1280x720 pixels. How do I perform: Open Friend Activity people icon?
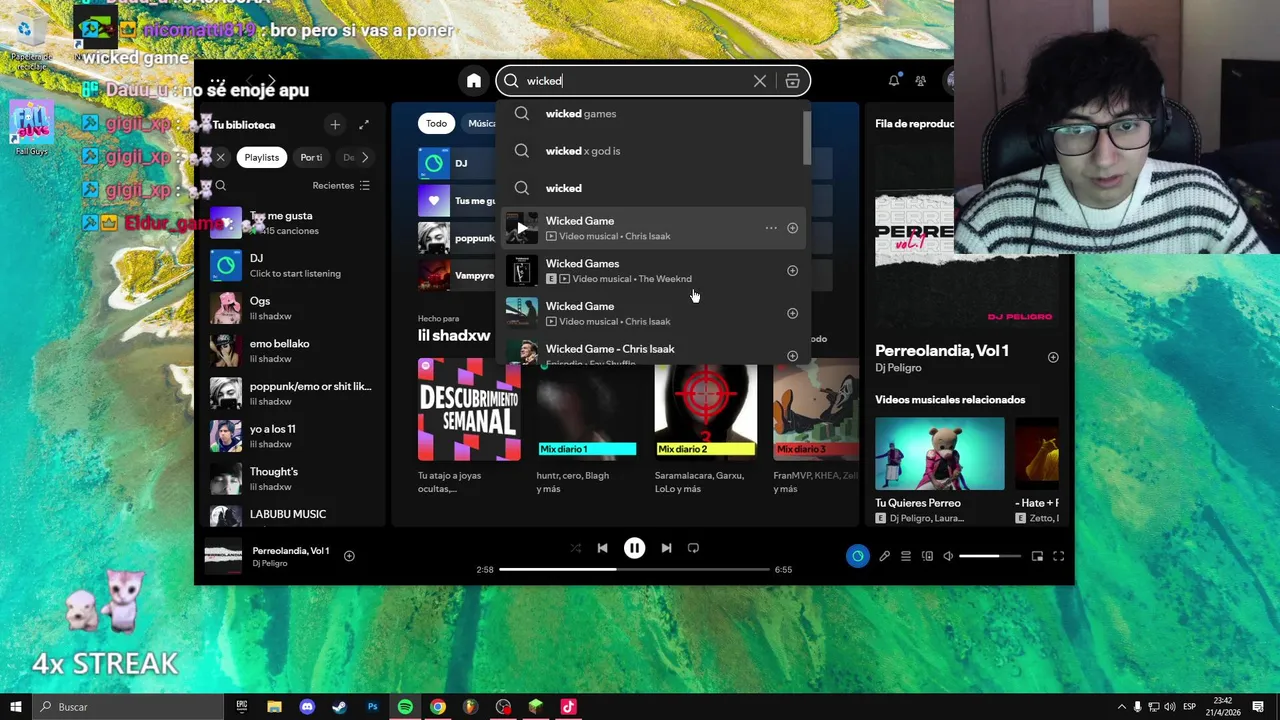pos(920,81)
